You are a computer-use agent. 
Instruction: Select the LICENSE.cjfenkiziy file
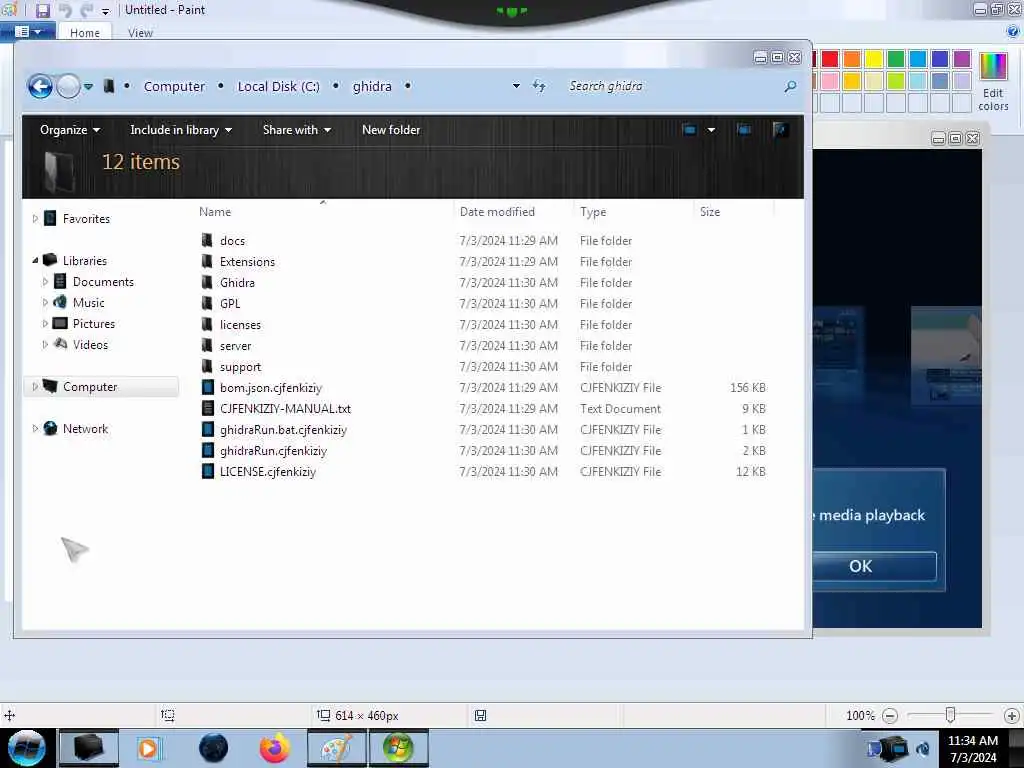pyautogui.click(x=268, y=472)
